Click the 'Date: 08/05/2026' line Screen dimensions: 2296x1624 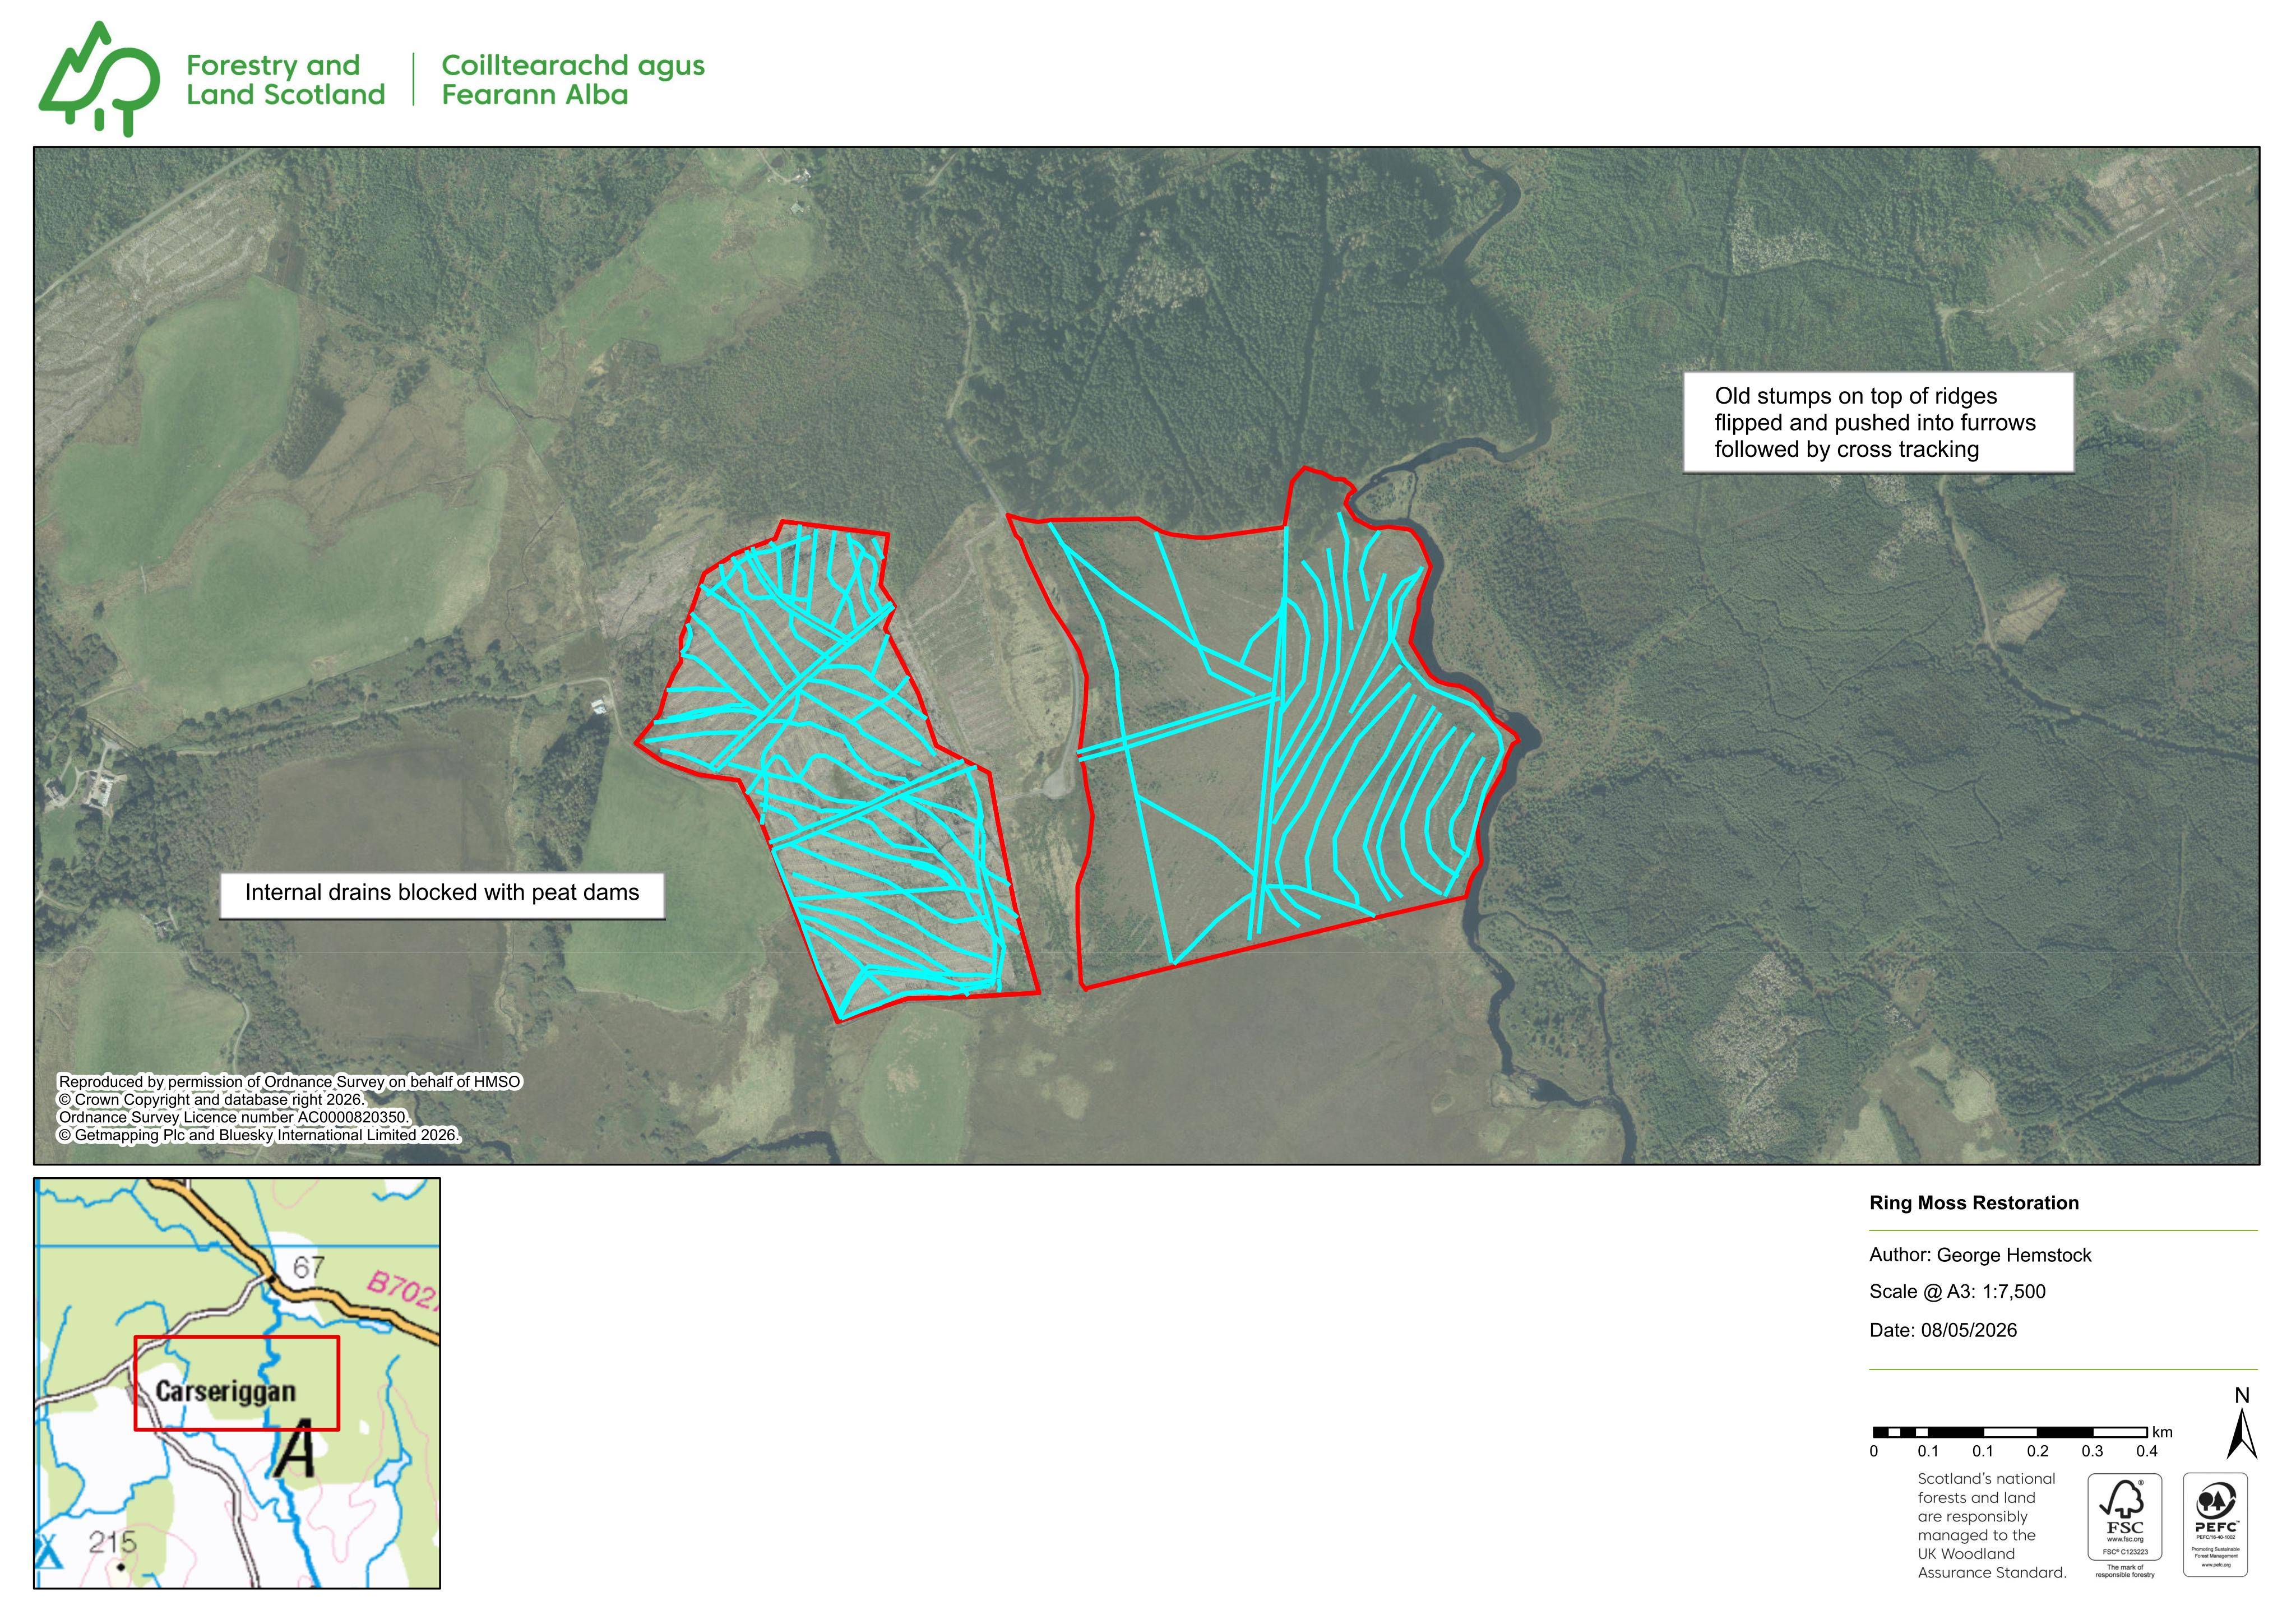1943,1330
